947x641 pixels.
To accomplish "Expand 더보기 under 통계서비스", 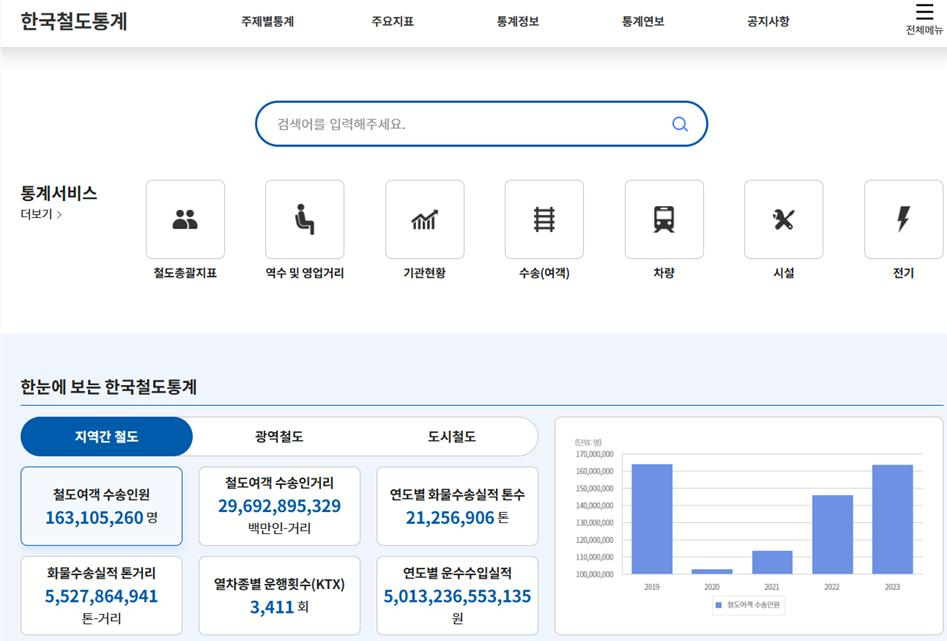I will (42, 214).
